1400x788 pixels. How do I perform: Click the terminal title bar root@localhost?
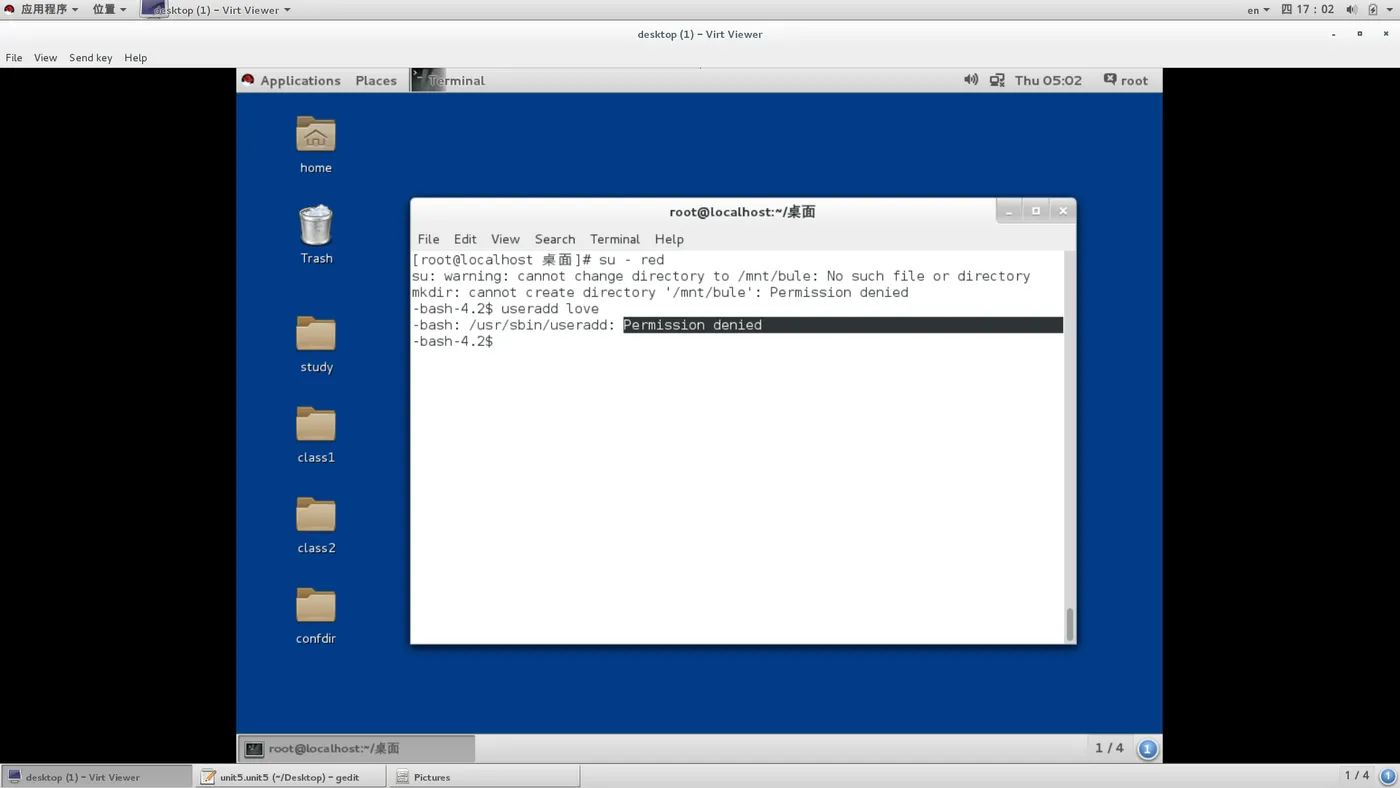[x=742, y=212]
